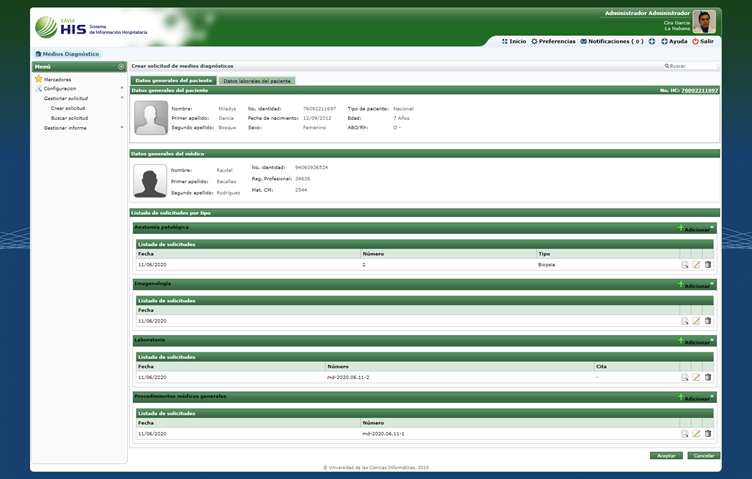Edit the Biopsia request with pencil icon
Screen dimensions: 752x479
pos(696,265)
